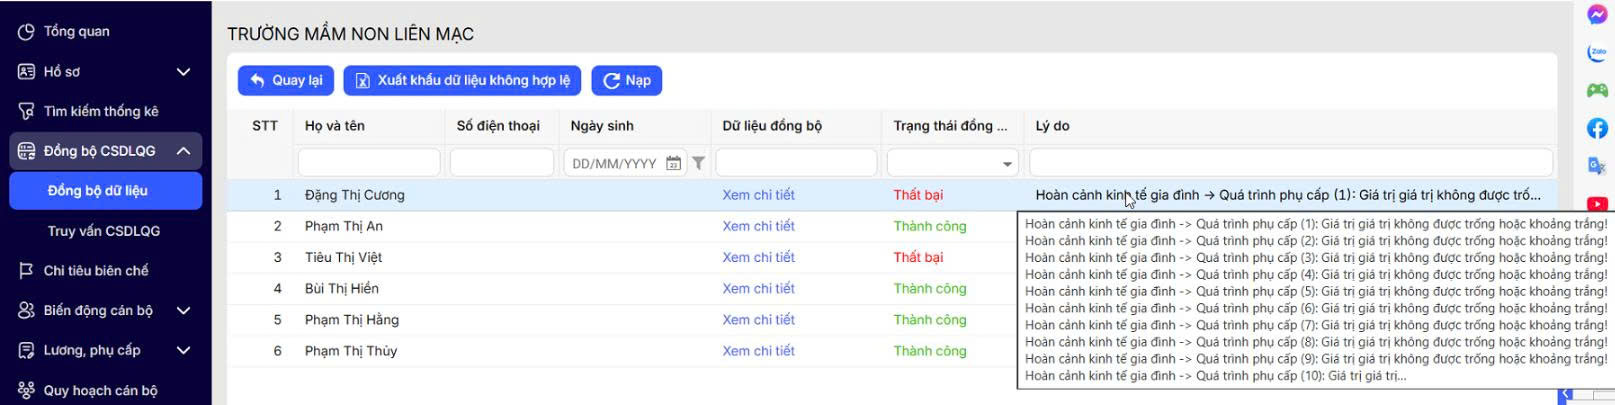Click the funnel filter icon beside Ngày sinh
This screenshot has width=1615, height=405.
699,163
